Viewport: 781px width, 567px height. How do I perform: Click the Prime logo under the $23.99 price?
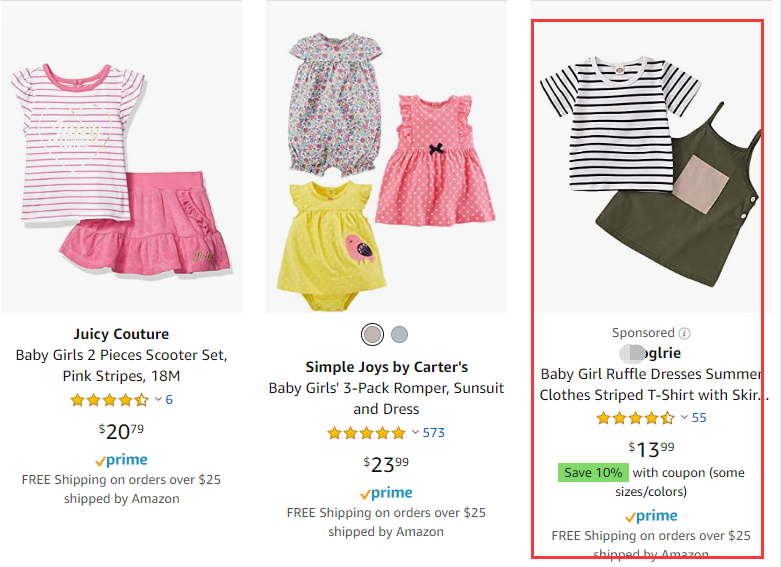pyautogui.click(x=385, y=493)
